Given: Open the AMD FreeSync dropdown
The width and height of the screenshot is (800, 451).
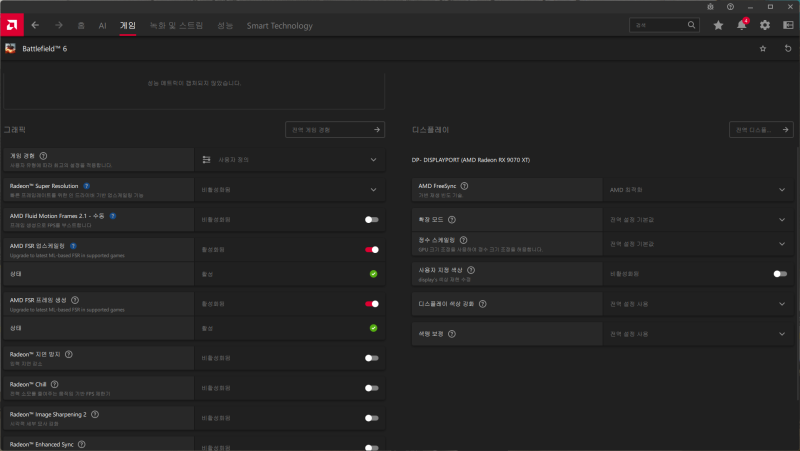Looking at the screenshot, I should coord(781,189).
